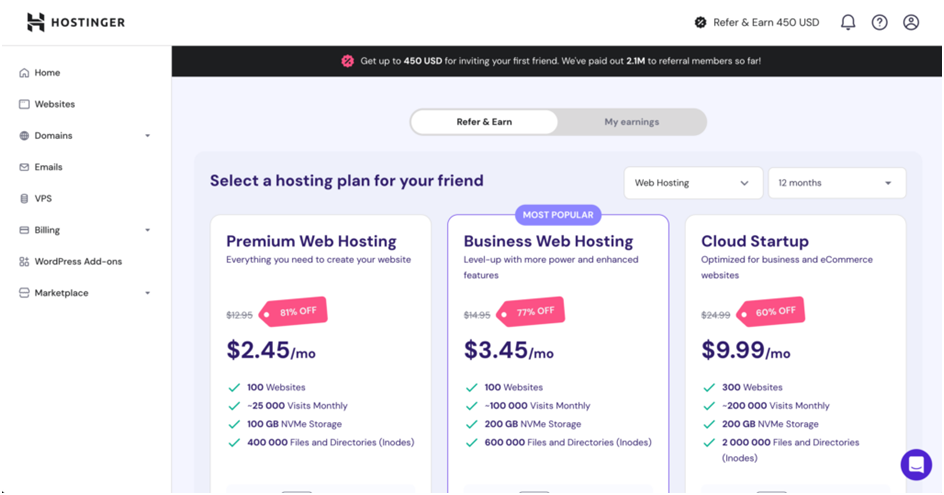The height and width of the screenshot is (495, 944).
Task: Expand the Billing sidebar menu
Action: pyautogui.click(x=147, y=230)
